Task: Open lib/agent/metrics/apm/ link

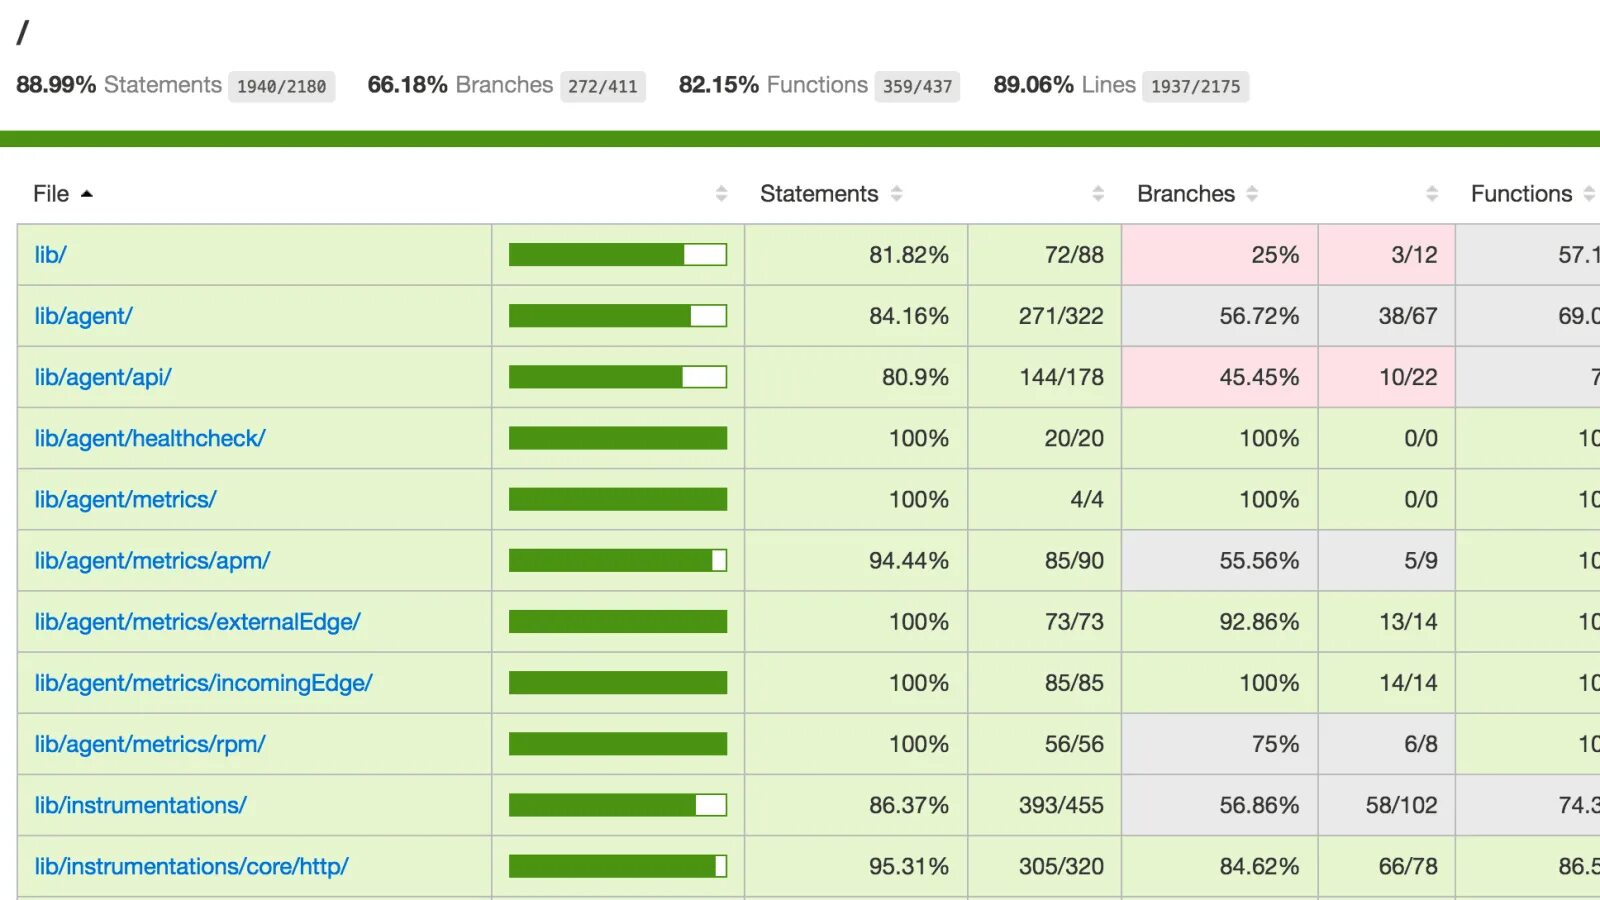Action: coord(152,560)
